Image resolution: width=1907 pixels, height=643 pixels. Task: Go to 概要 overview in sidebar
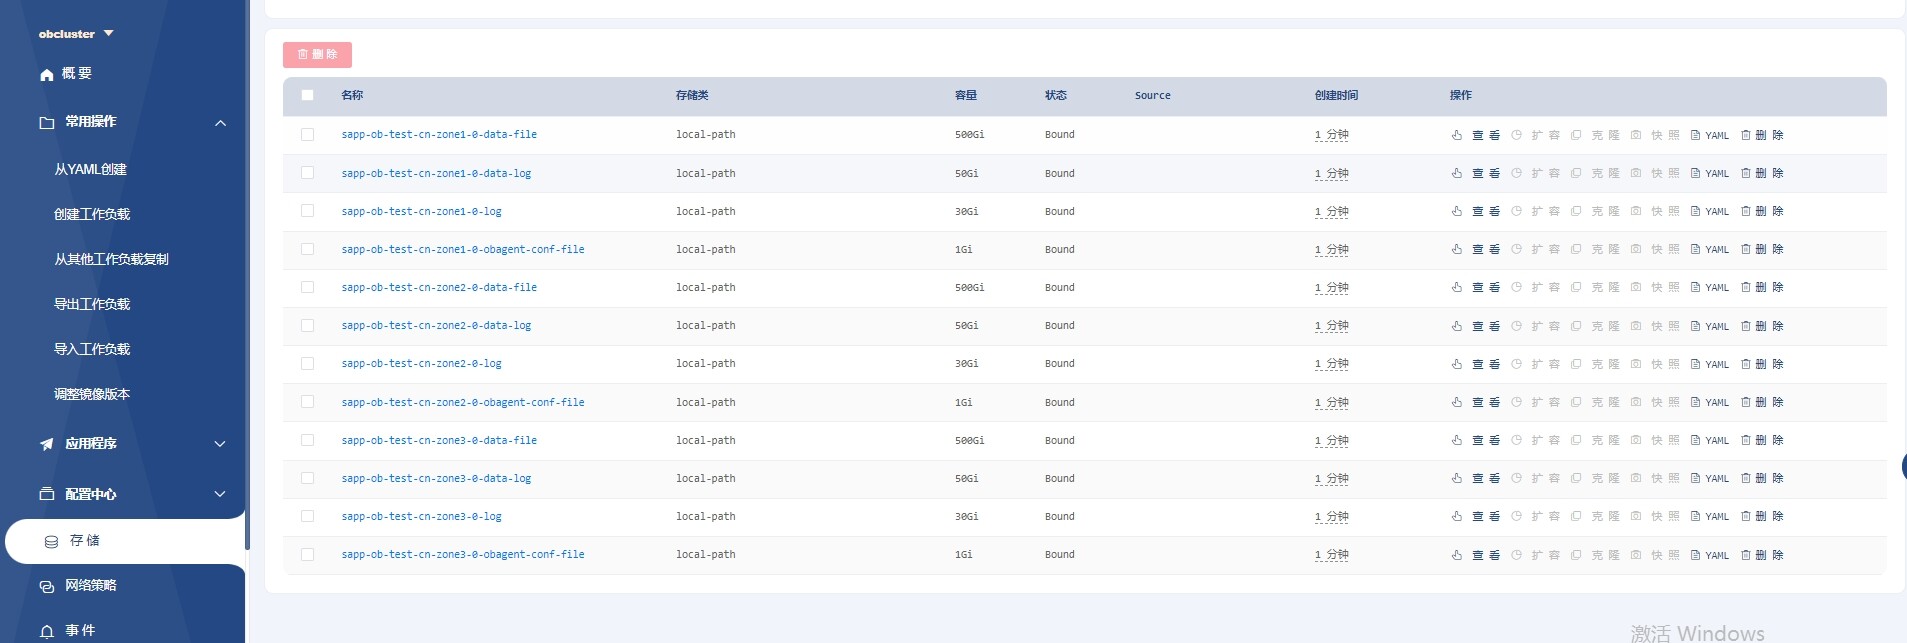[x=66, y=74]
